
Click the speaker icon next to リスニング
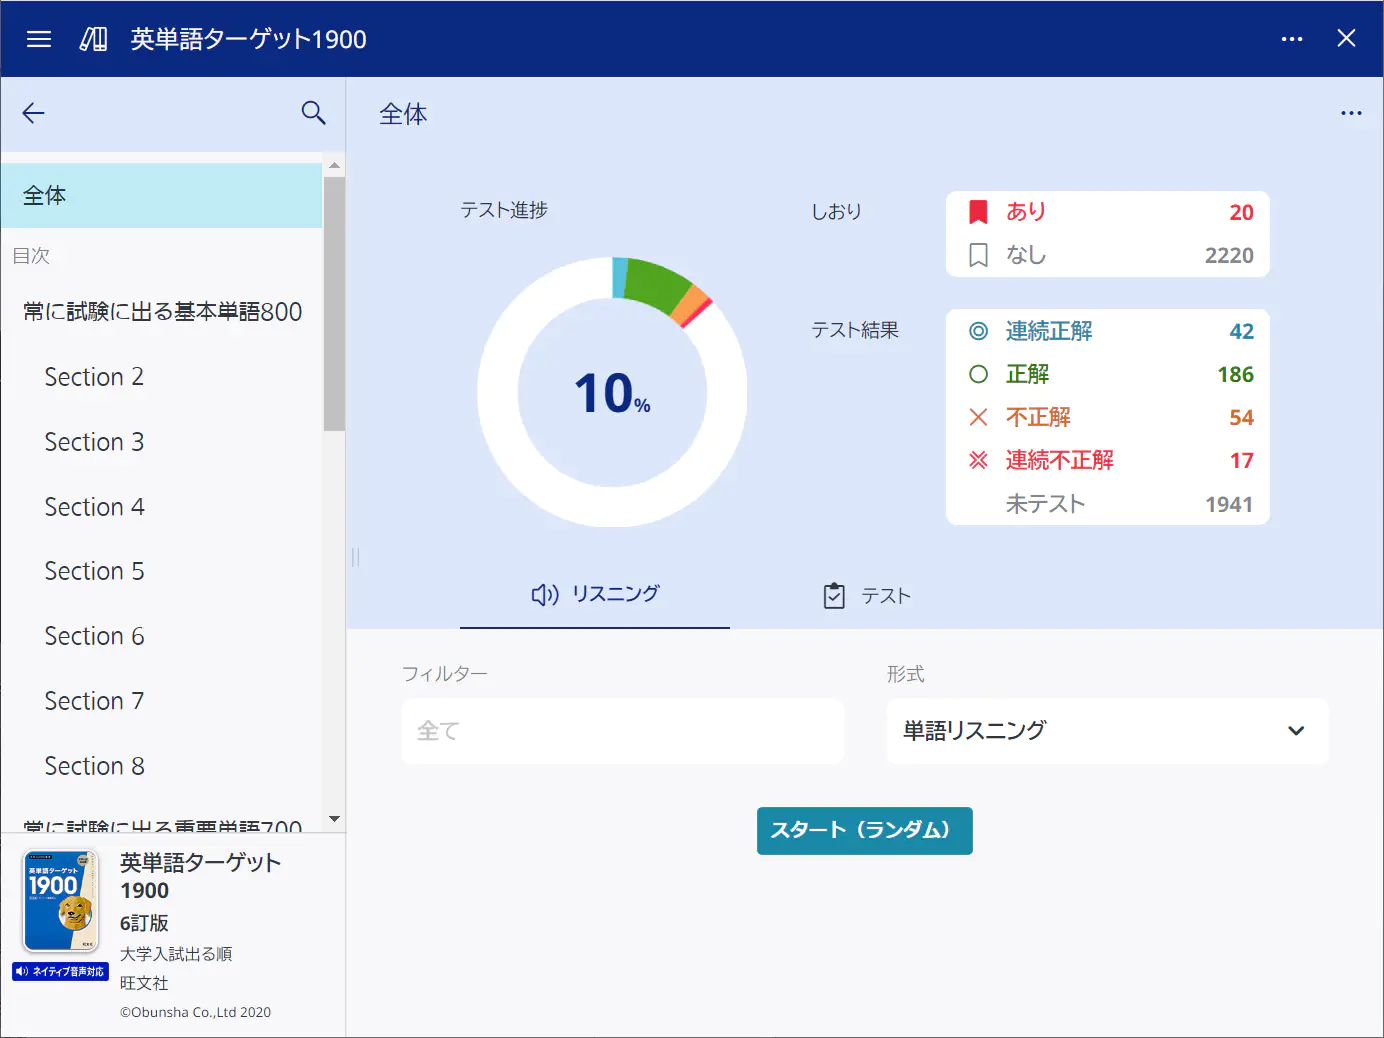(542, 594)
